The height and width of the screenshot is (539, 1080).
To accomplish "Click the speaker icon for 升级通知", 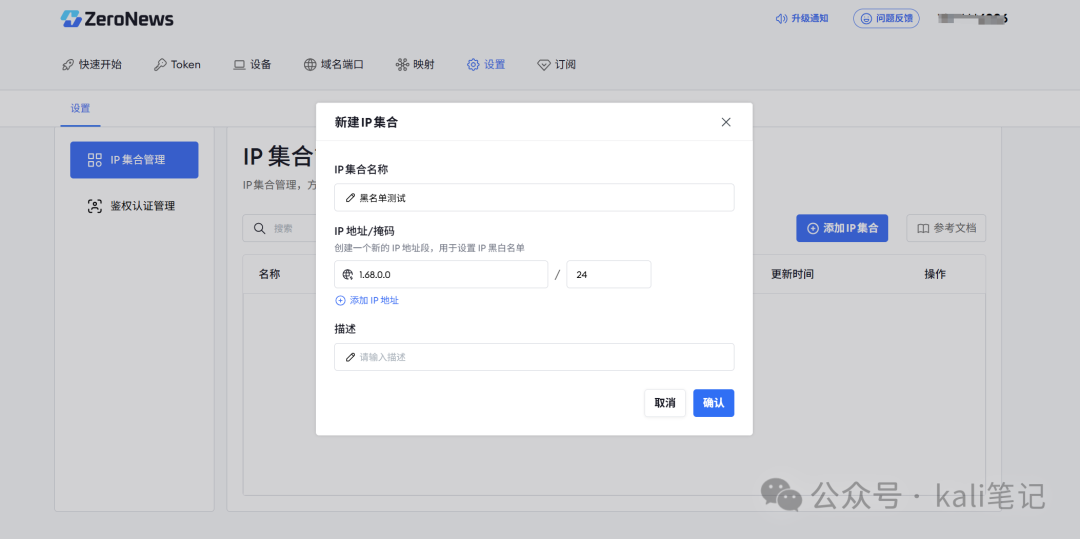I will pyautogui.click(x=781, y=18).
